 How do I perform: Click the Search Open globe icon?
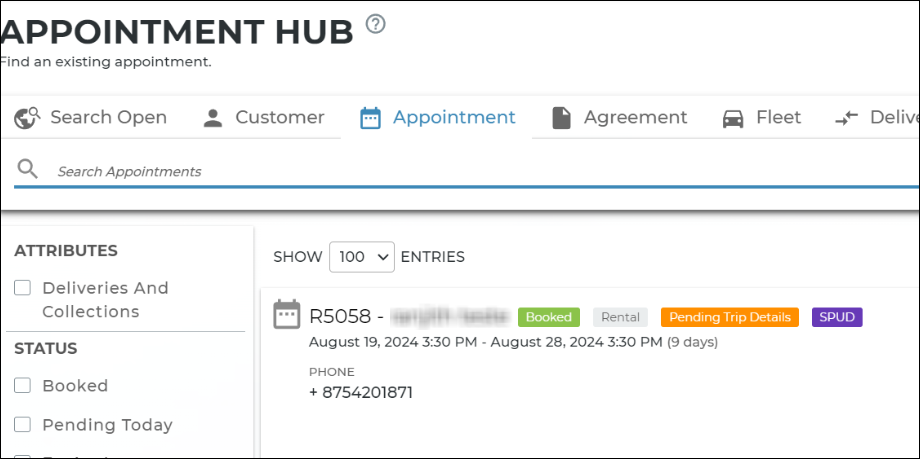(27, 118)
